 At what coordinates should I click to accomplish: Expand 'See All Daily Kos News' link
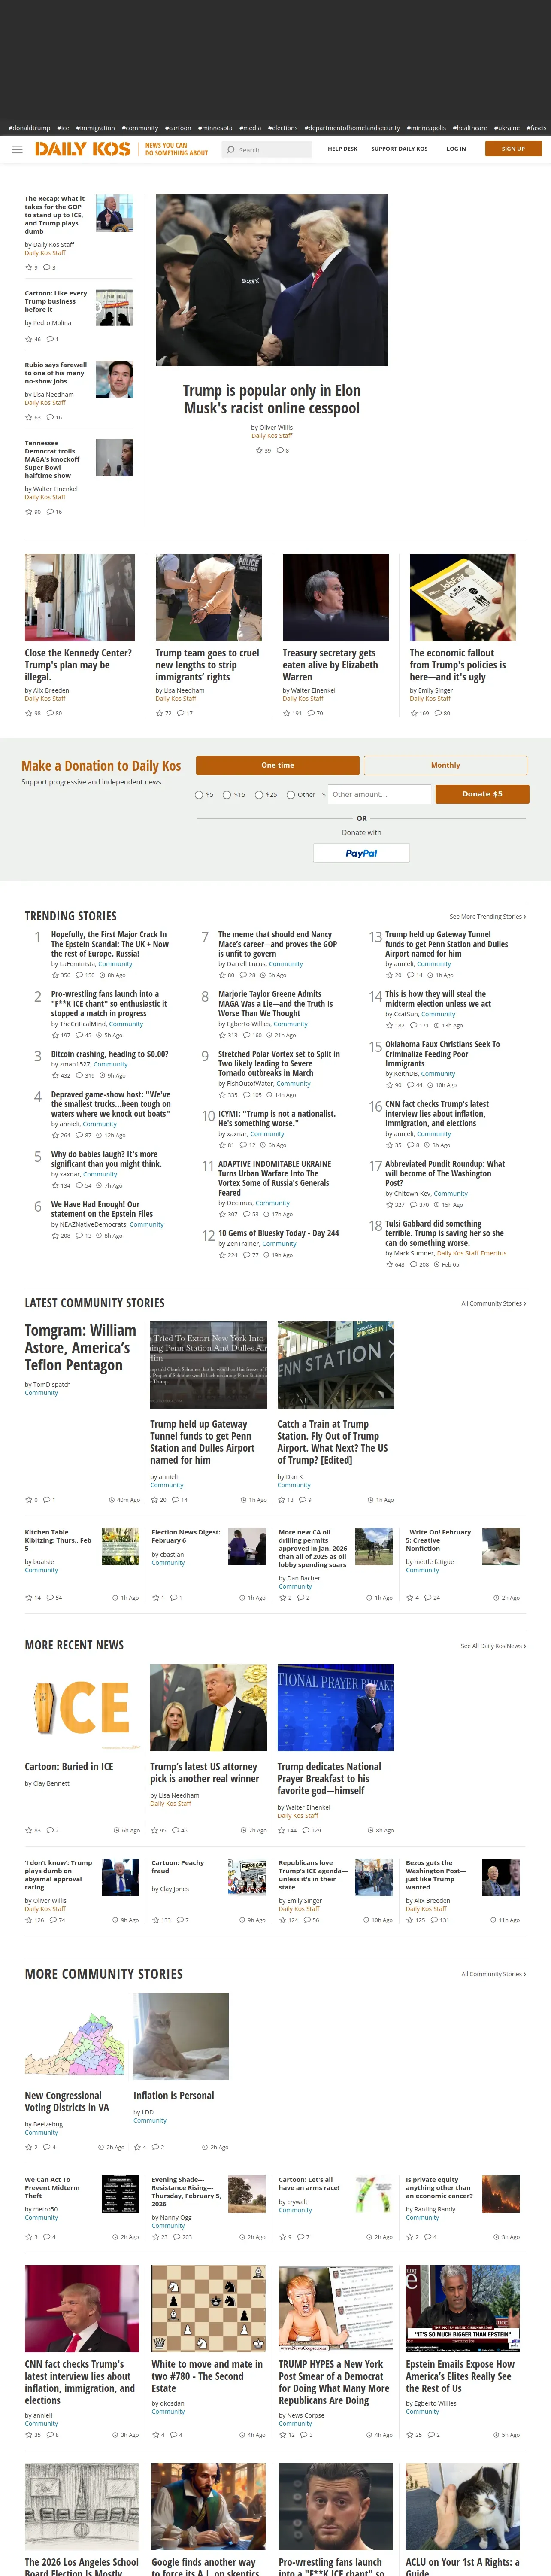[x=493, y=1647]
